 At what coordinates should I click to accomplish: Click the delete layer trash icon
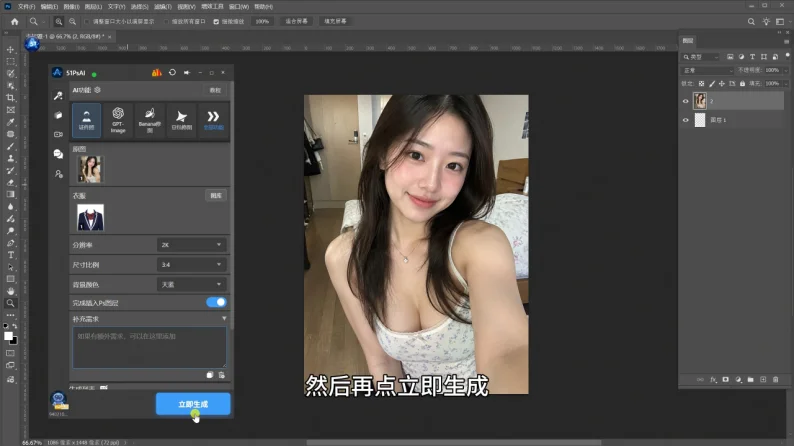pos(775,380)
